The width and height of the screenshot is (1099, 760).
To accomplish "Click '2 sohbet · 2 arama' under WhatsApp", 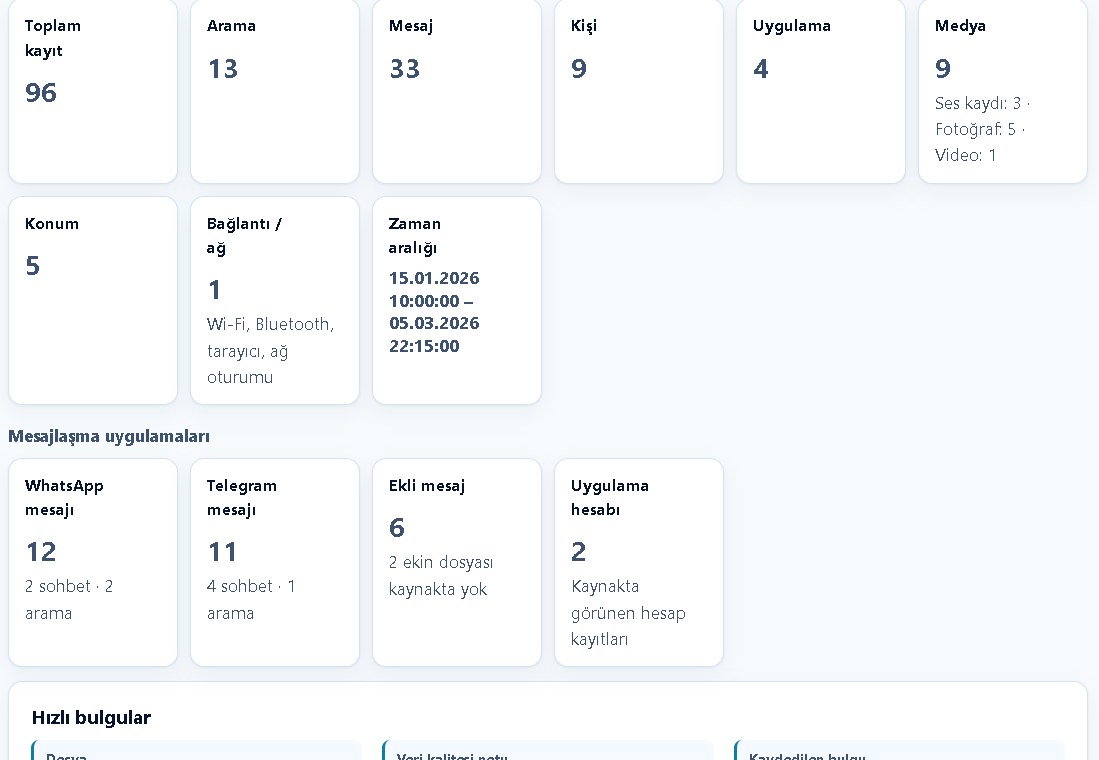I will 69,599.
